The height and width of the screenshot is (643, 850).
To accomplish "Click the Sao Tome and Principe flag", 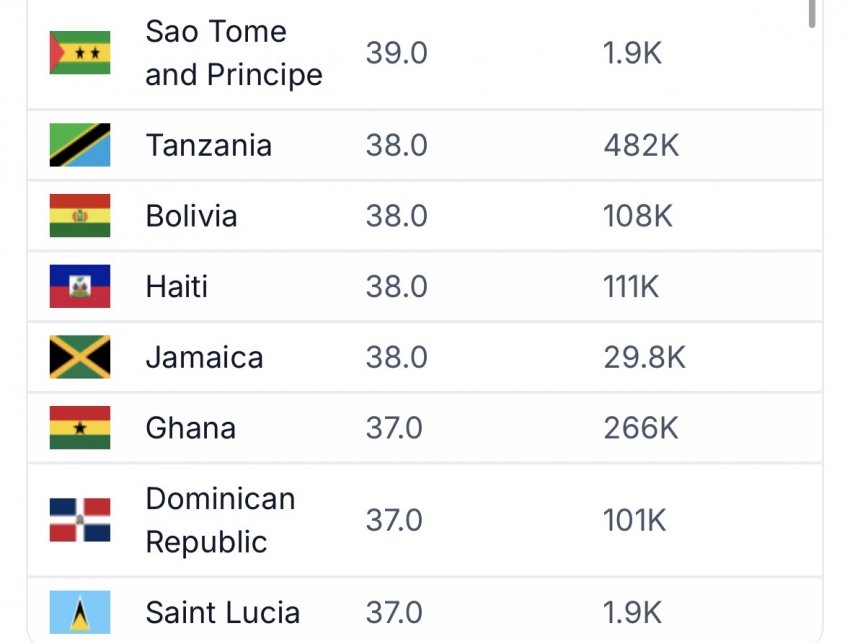I will pos(80,53).
